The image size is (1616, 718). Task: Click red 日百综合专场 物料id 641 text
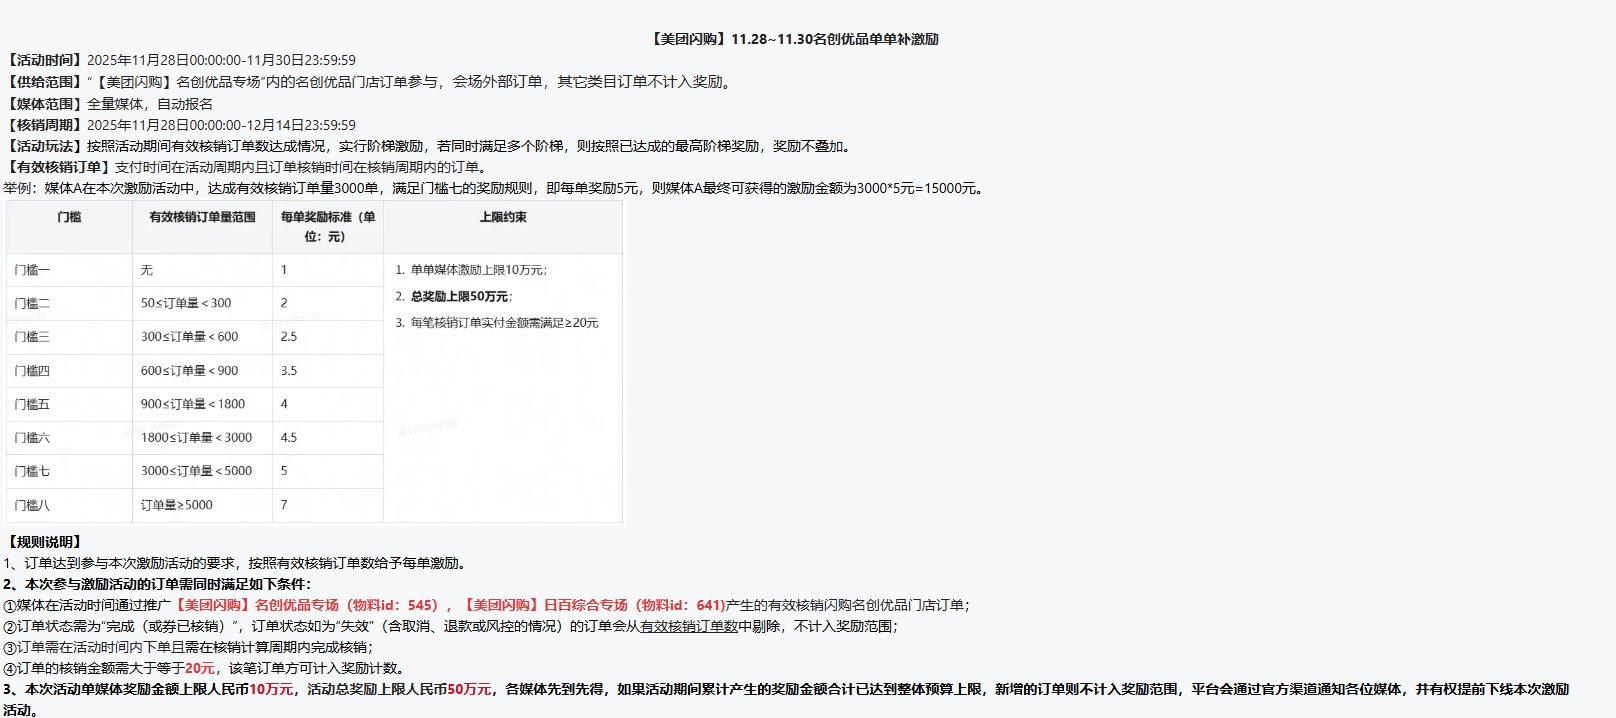coord(594,605)
